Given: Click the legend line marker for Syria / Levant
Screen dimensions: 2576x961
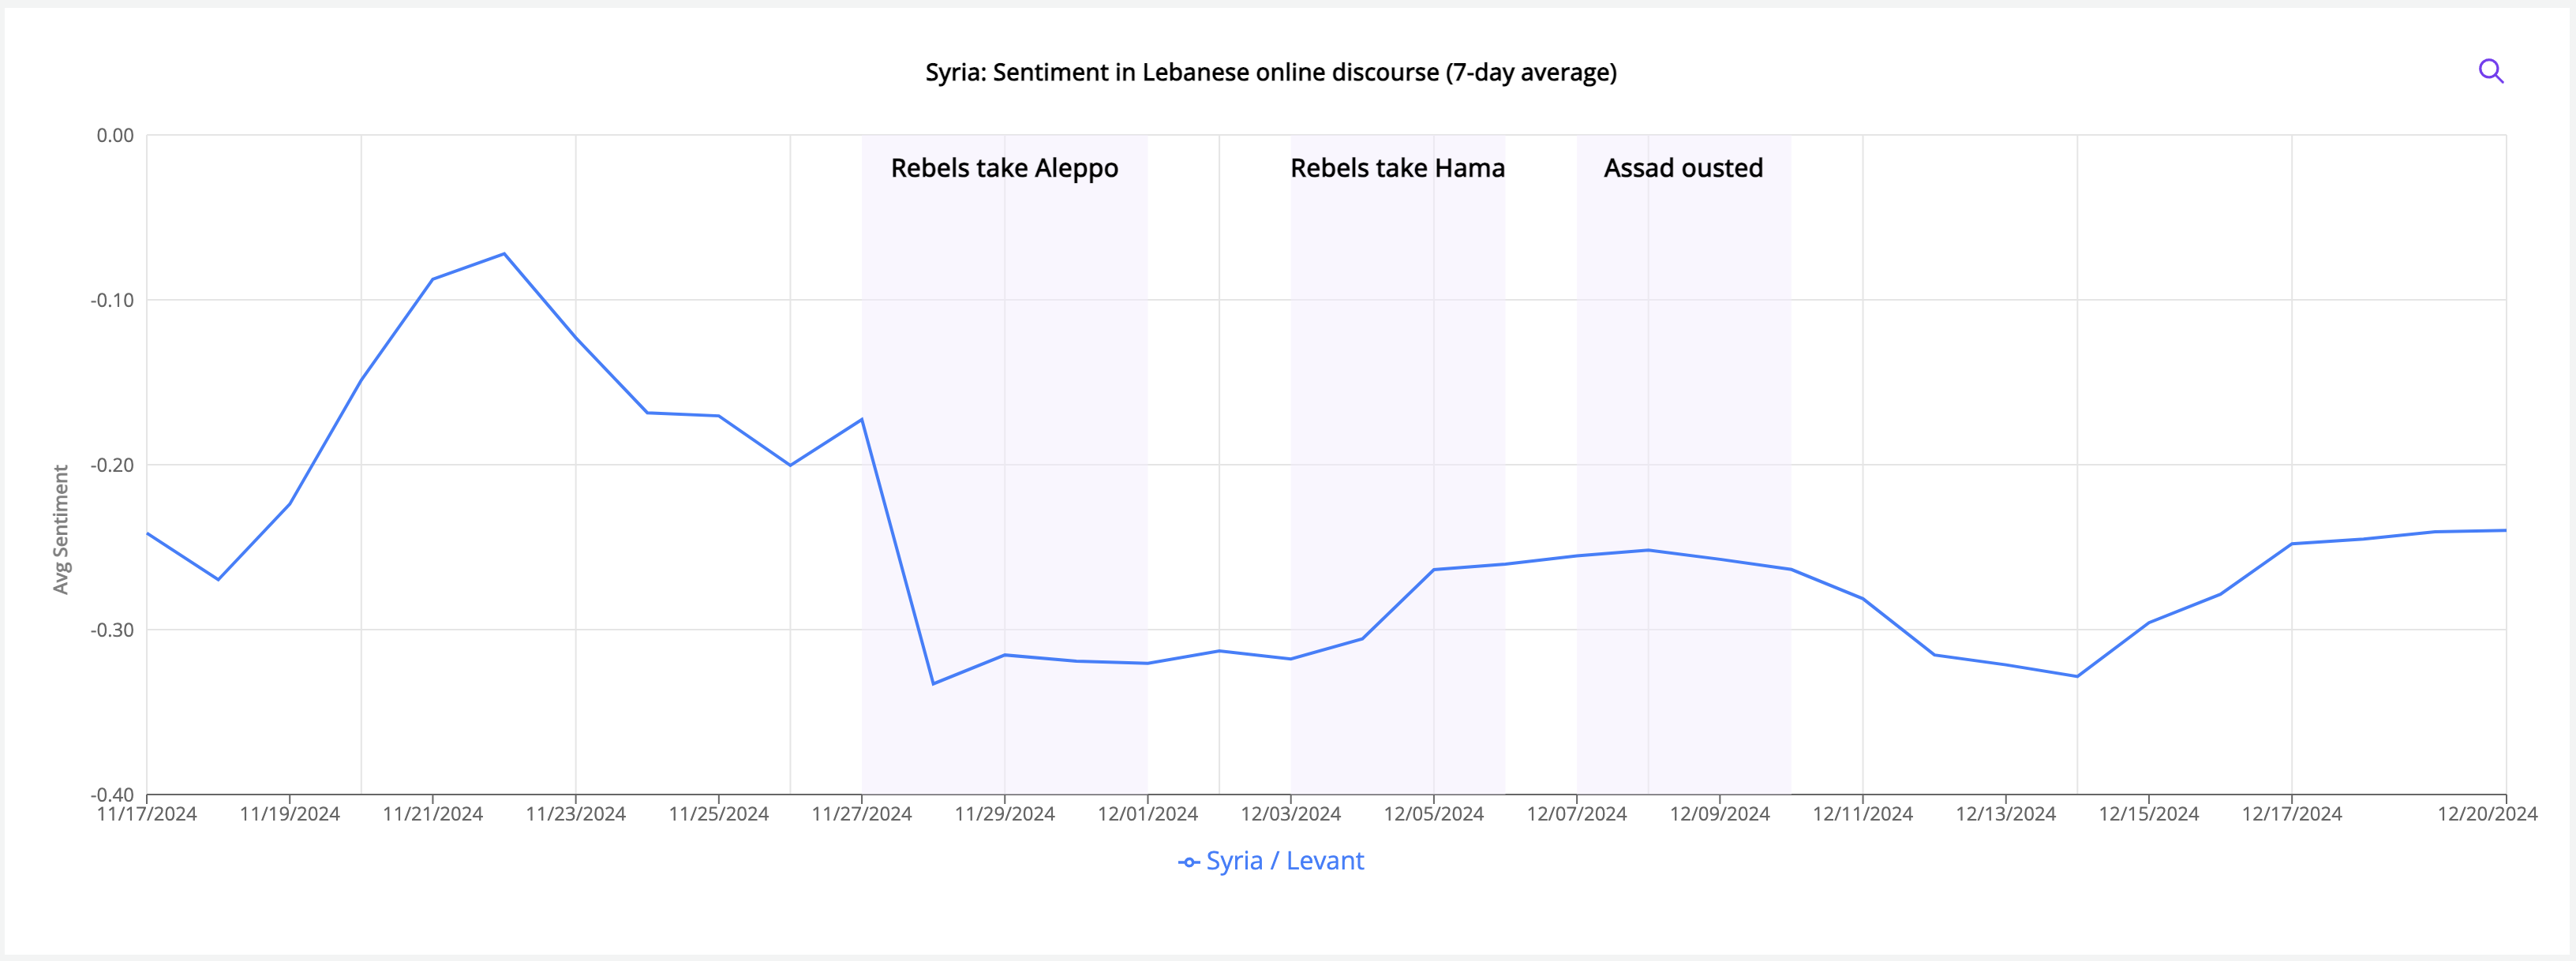Looking at the screenshot, I should [x=1188, y=862].
